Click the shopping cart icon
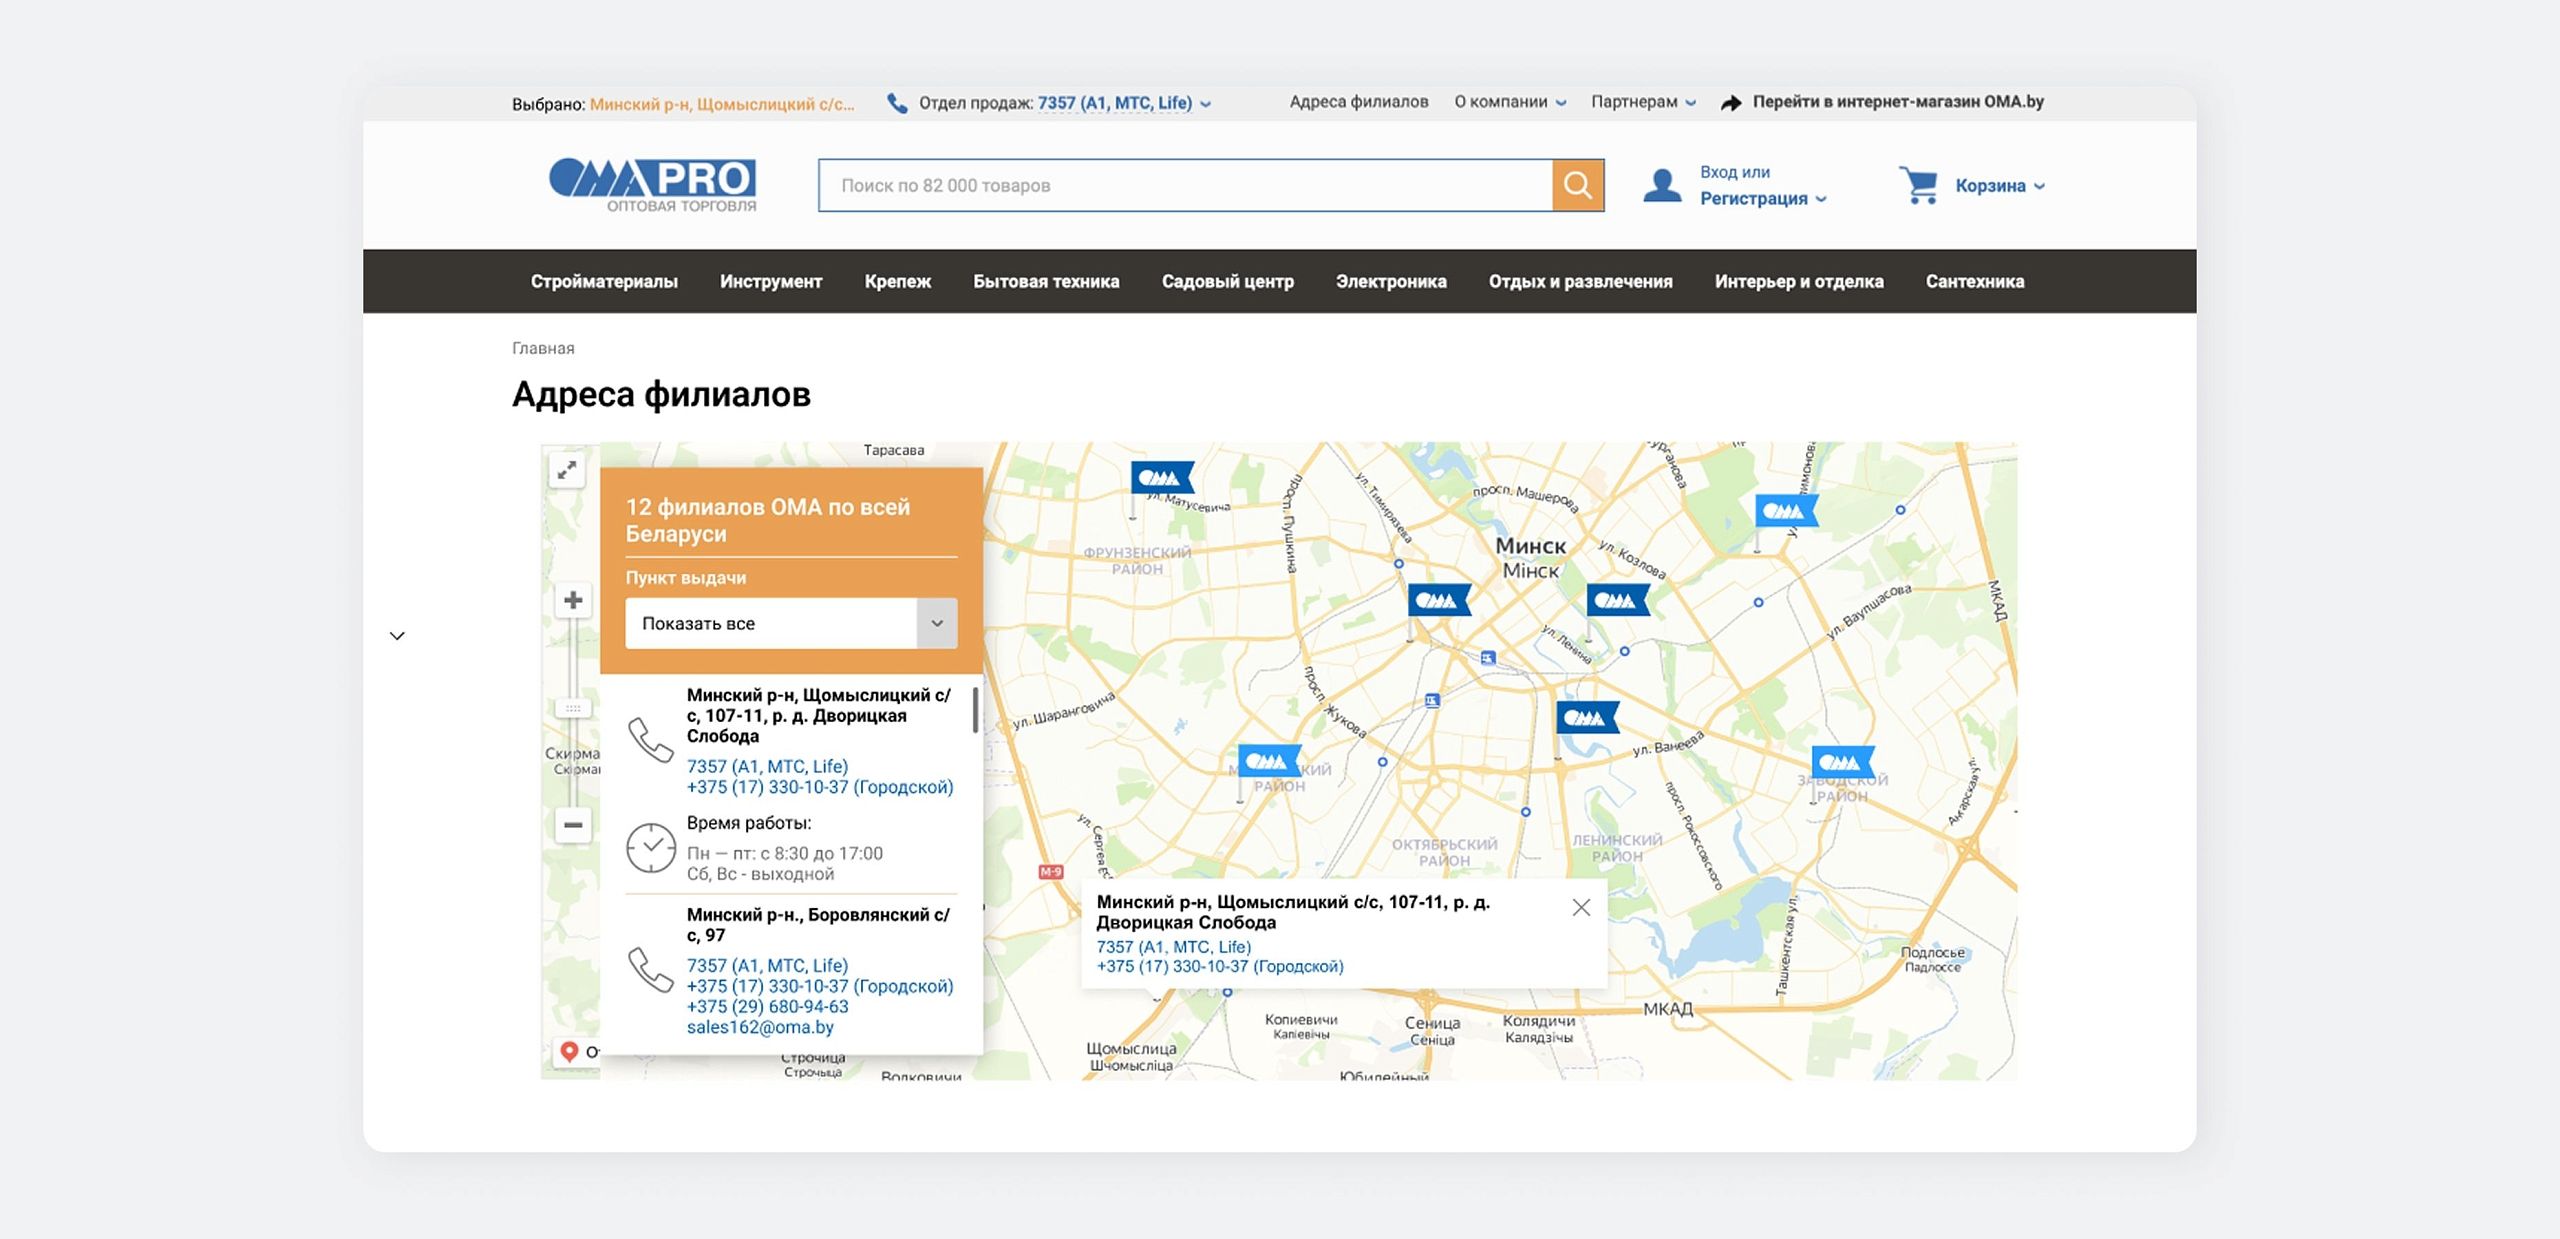 pos(1918,185)
